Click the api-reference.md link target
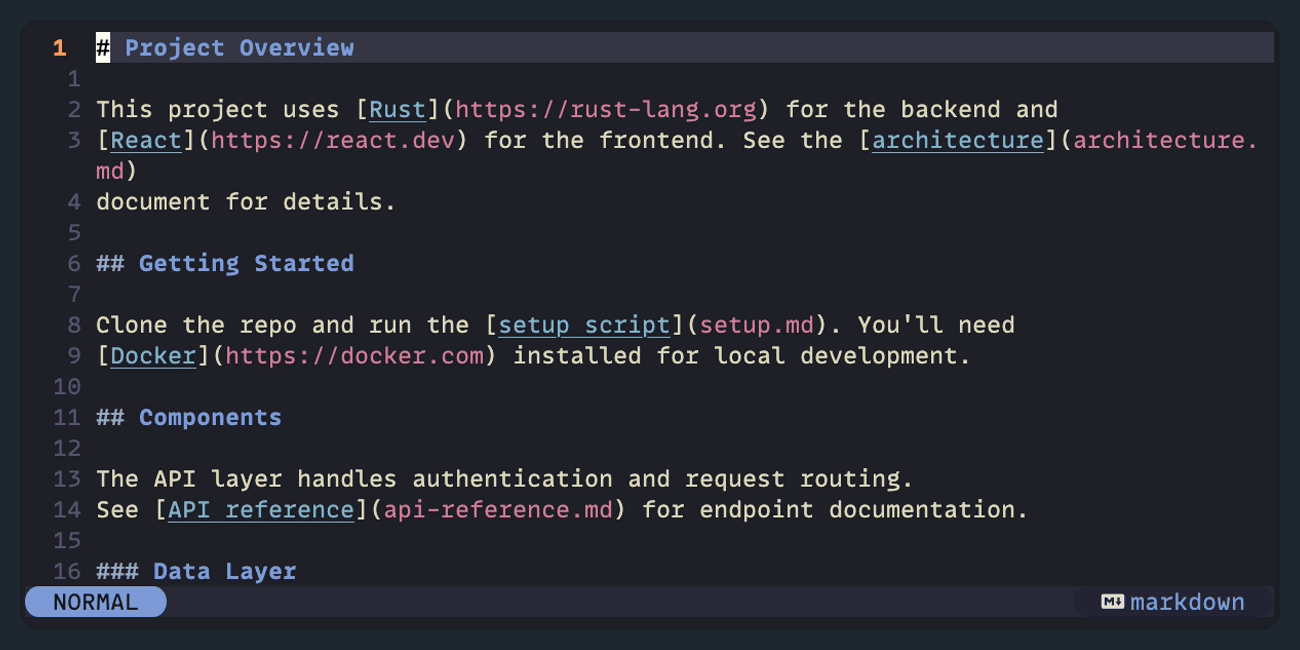The height and width of the screenshot is (650, 1300). tap(498, 510)
